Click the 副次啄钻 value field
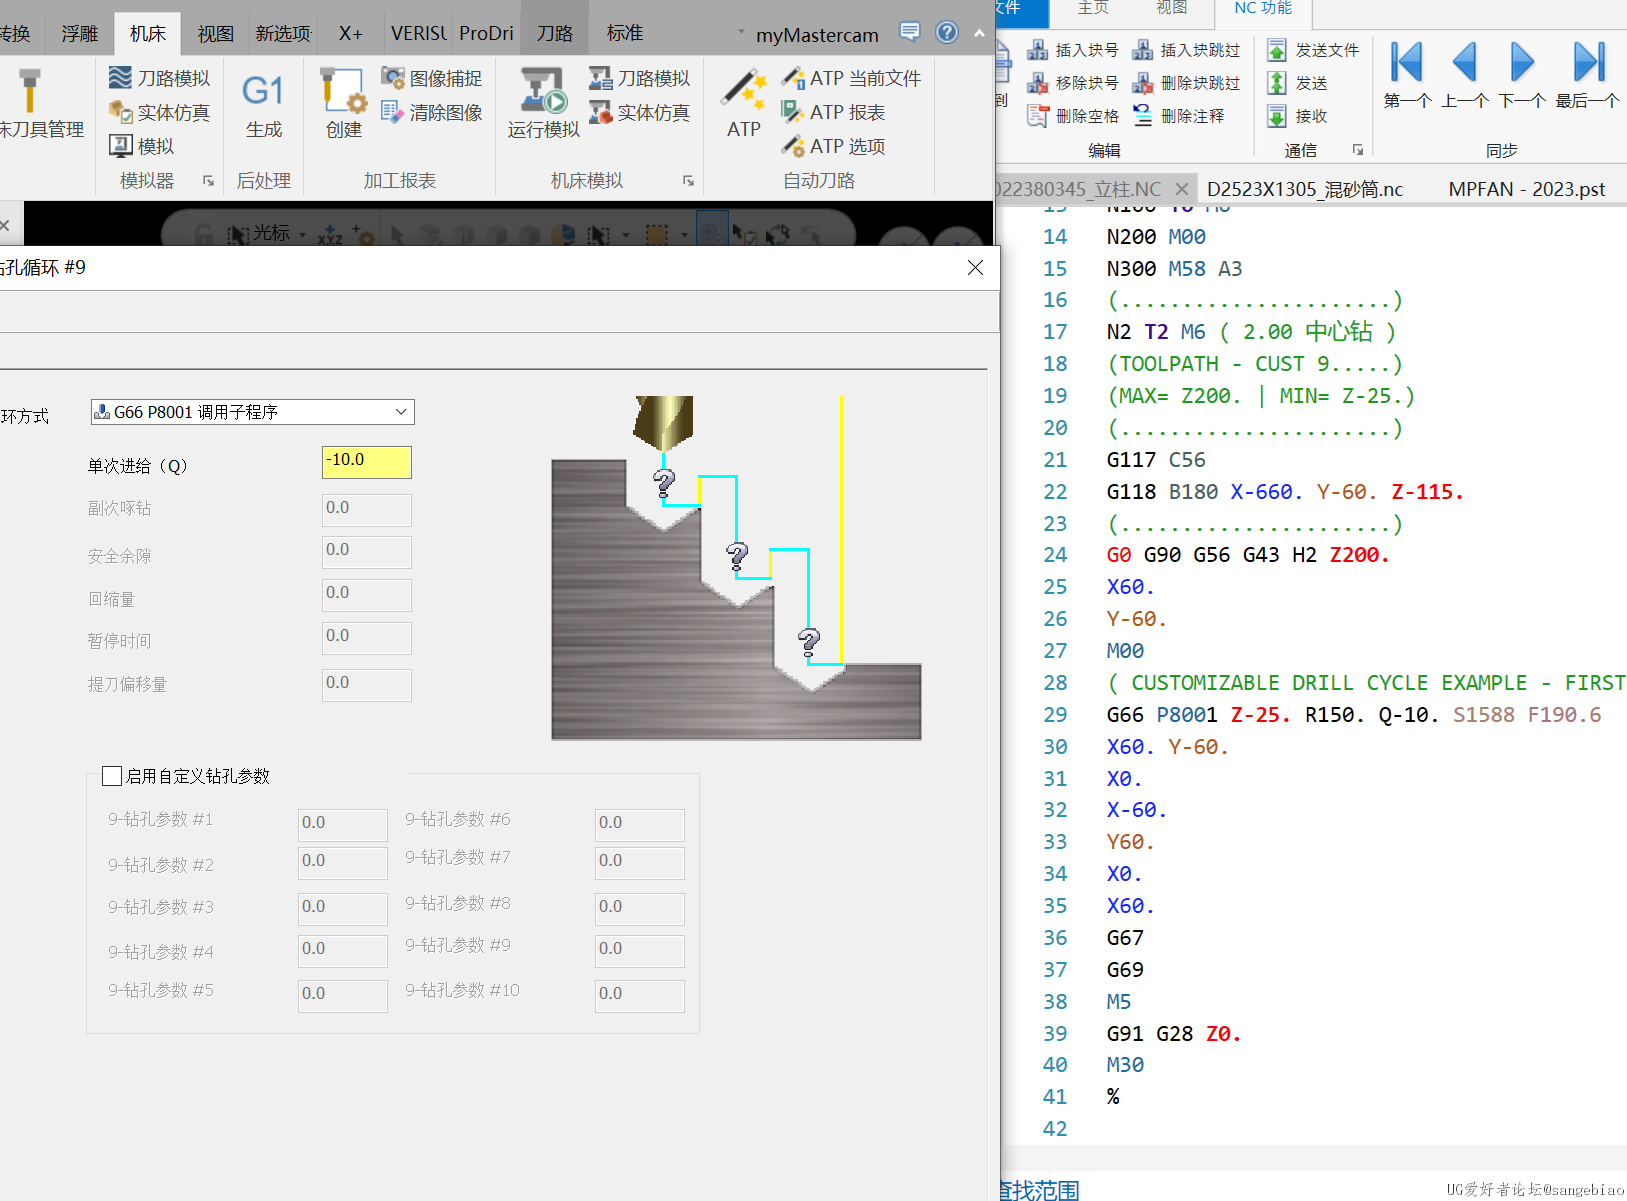1627x1201 pixels. click(x=367, y=509)
